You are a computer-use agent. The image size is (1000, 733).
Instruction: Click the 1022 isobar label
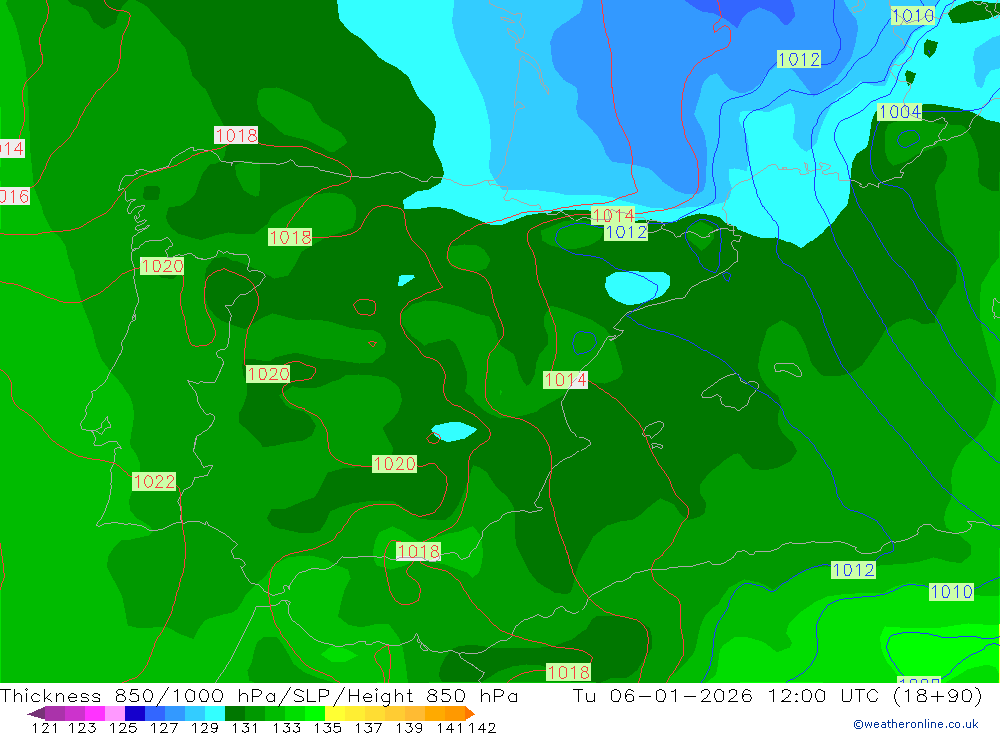pyautogui.click(x=154, y=481)
